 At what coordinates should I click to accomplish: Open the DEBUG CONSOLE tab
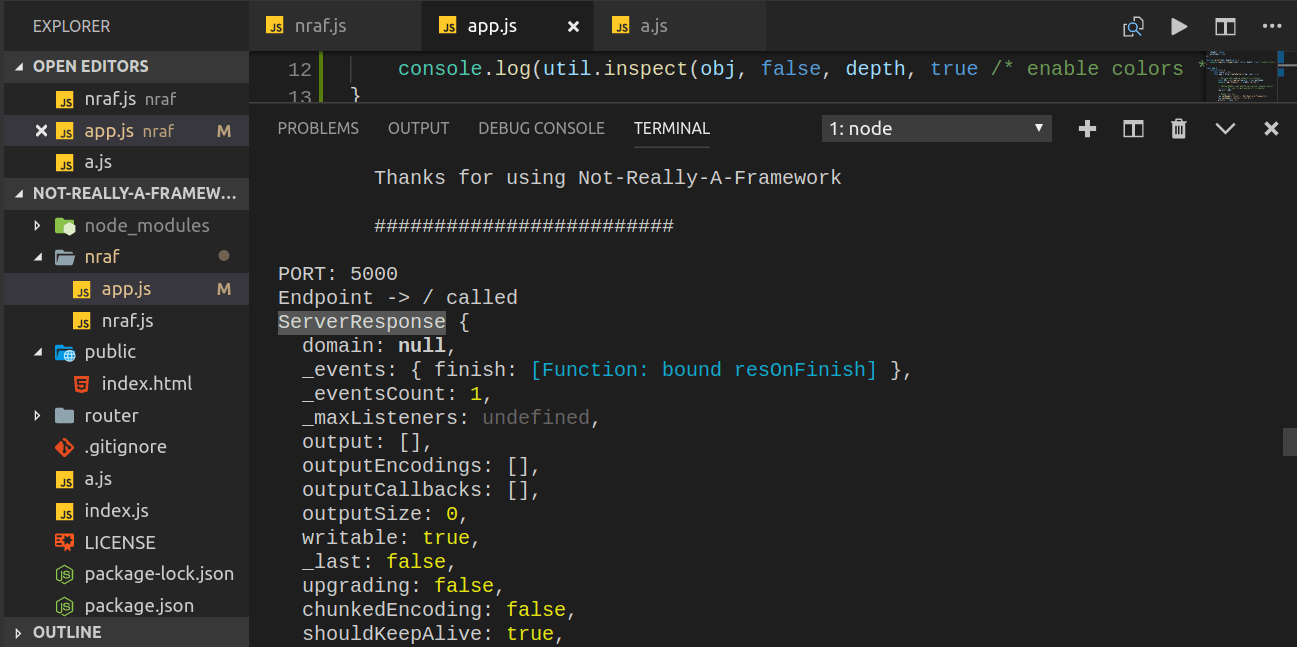[x=541, y=128]
